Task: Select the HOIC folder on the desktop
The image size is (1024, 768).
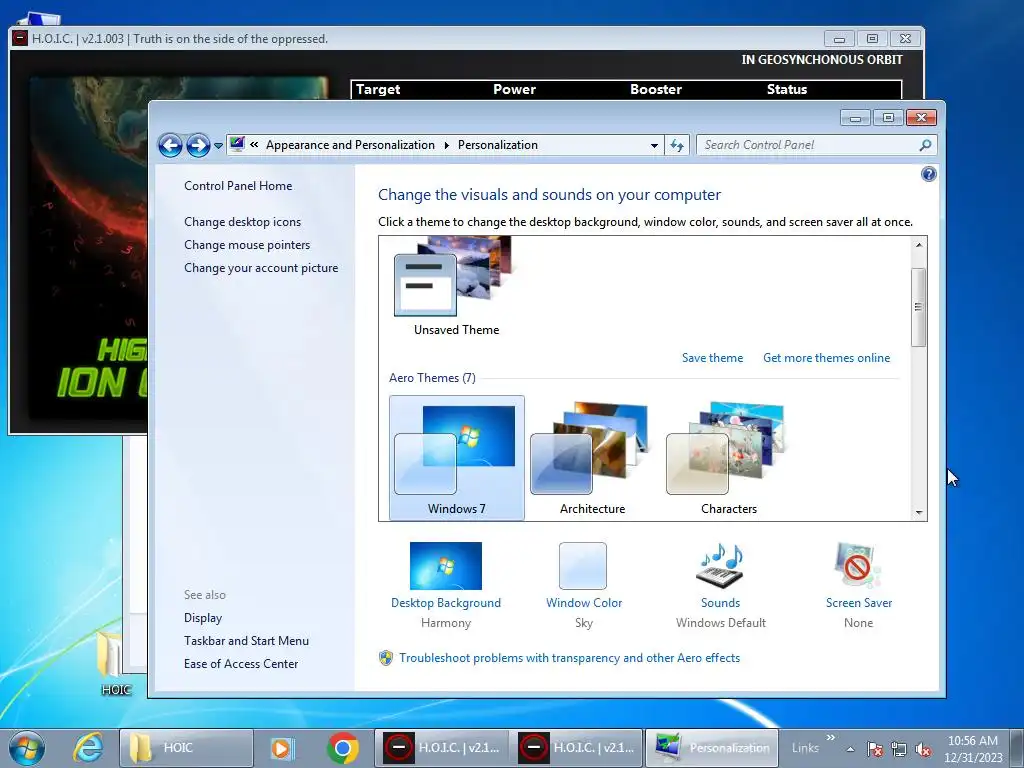Action: click(115, 662)
